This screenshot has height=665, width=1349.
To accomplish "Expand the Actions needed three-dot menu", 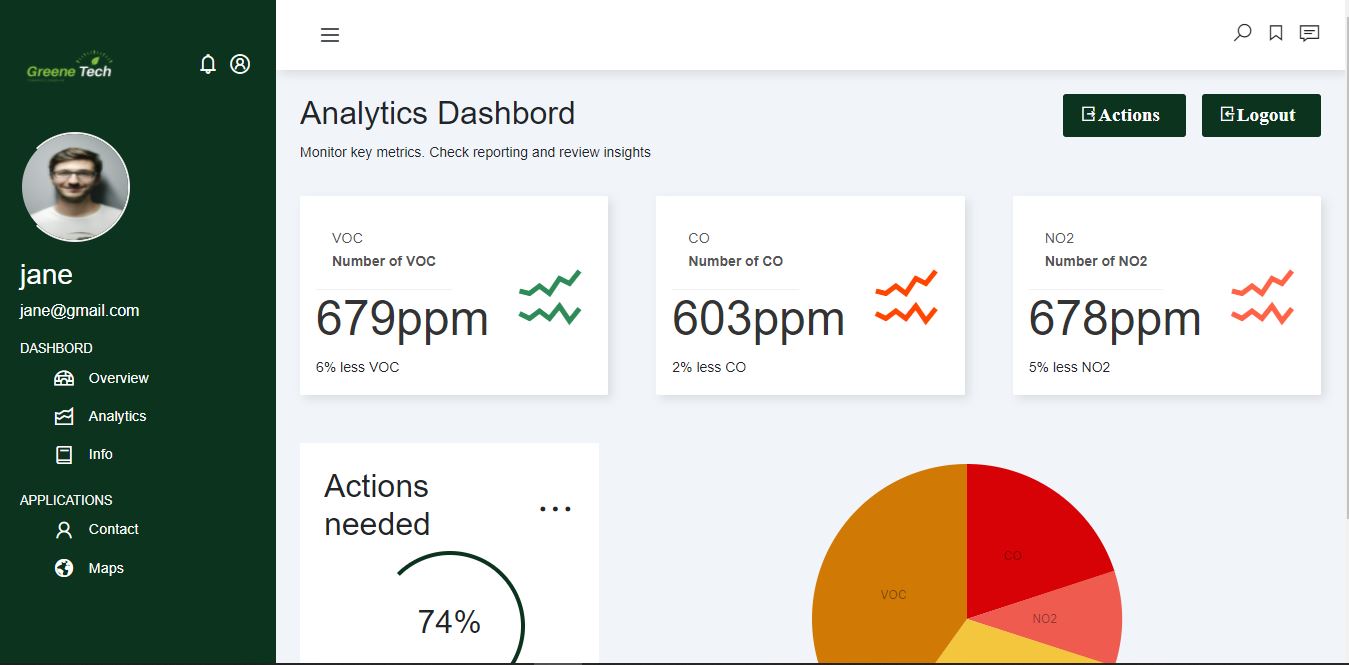I will (x=555, y=509).
